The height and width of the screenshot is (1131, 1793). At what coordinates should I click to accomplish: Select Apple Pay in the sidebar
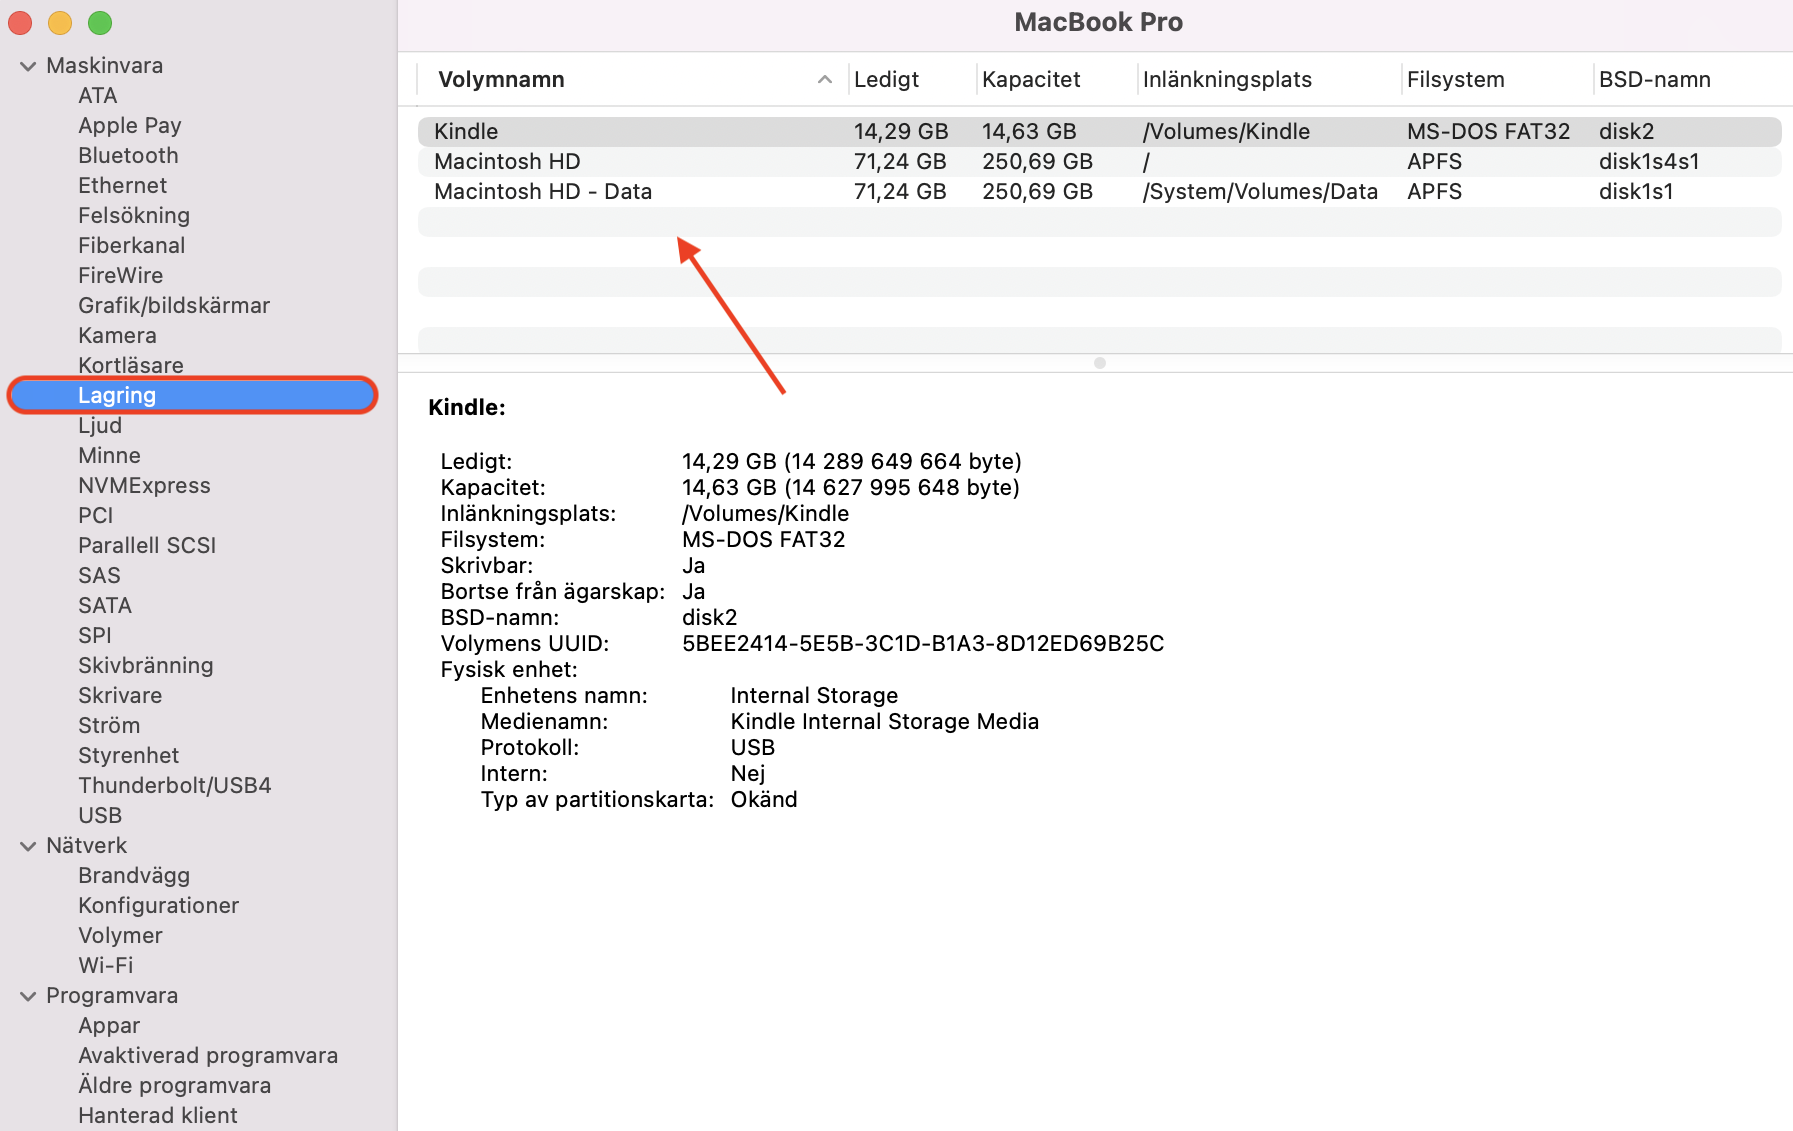click(130, 126)
